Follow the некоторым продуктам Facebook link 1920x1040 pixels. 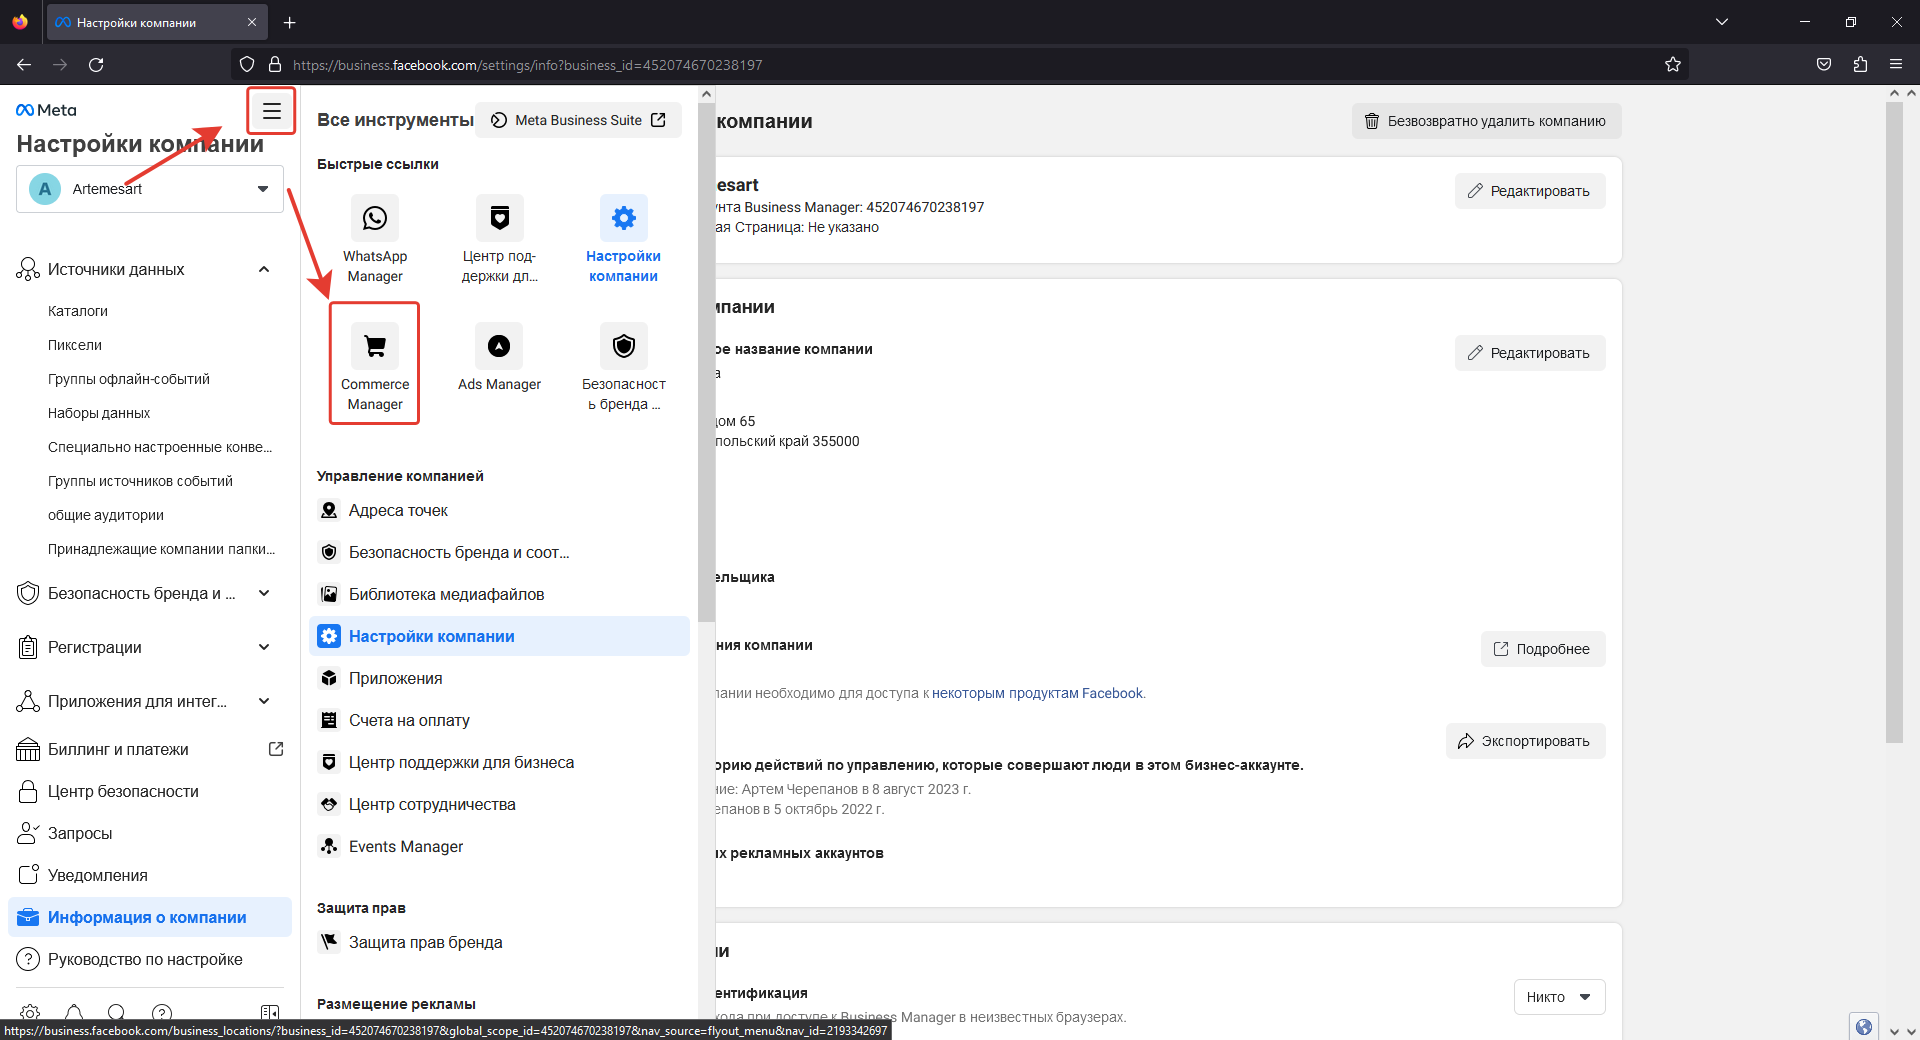[1037, 693]
